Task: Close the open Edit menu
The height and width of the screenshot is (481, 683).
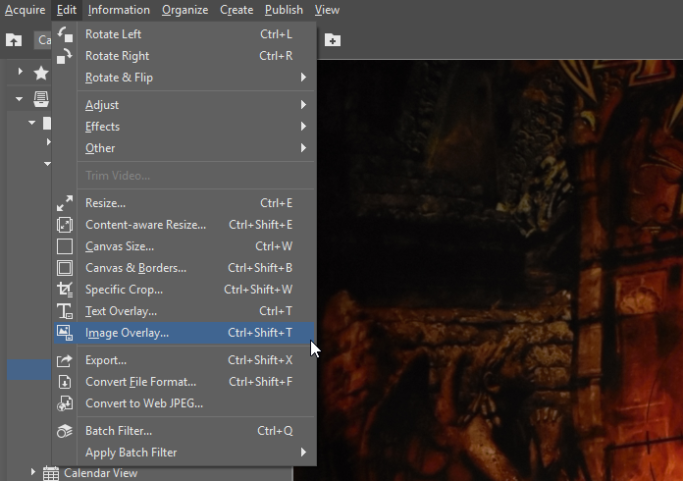Action: click(x=67, y=10)
